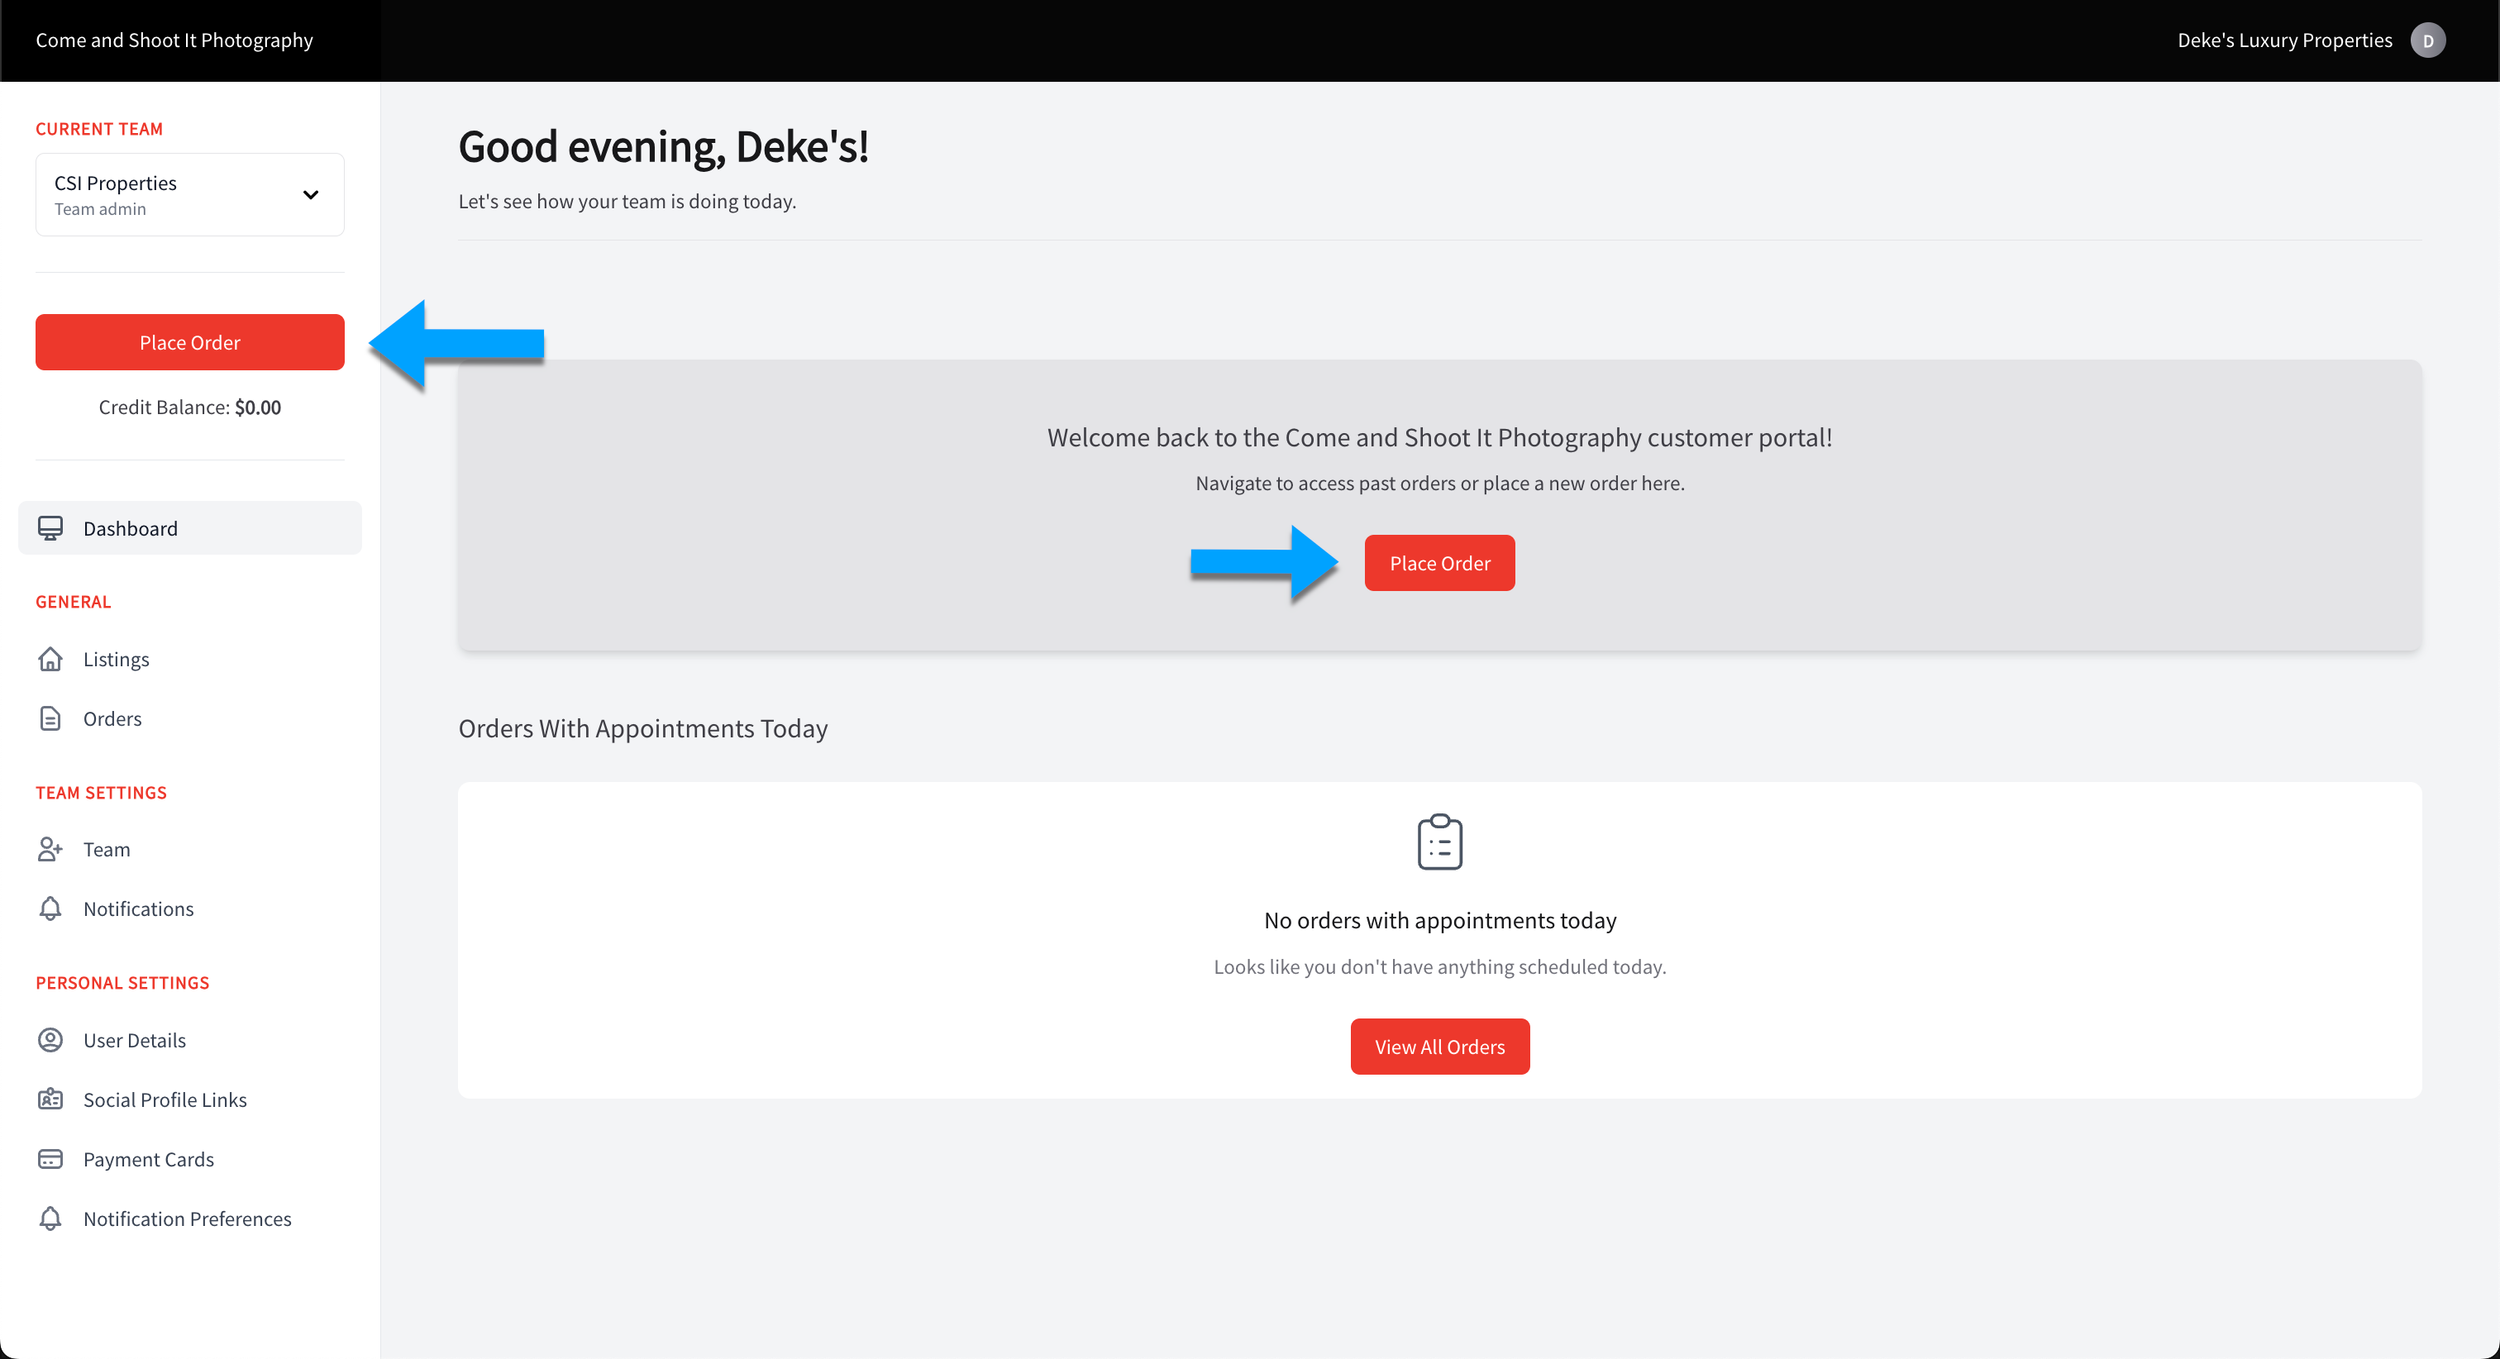This screenshot has width=2500, height=1359.
Task: Click Come and Shoot It Photography logo text
Action: pyautogui.click(x=174, y=40)
